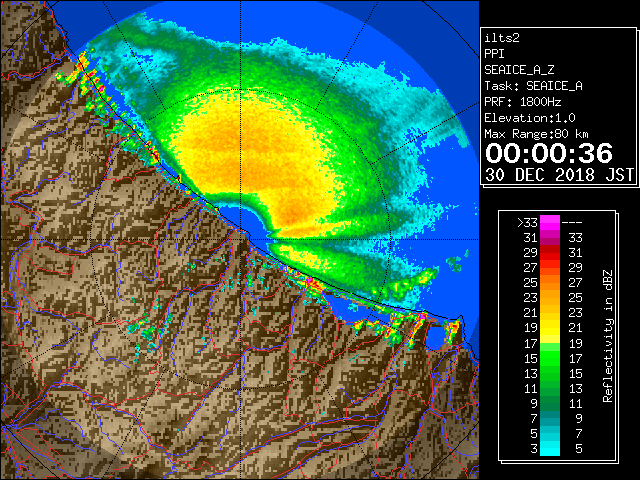Select the 'SEAICE_A_Z' product label

519,70
